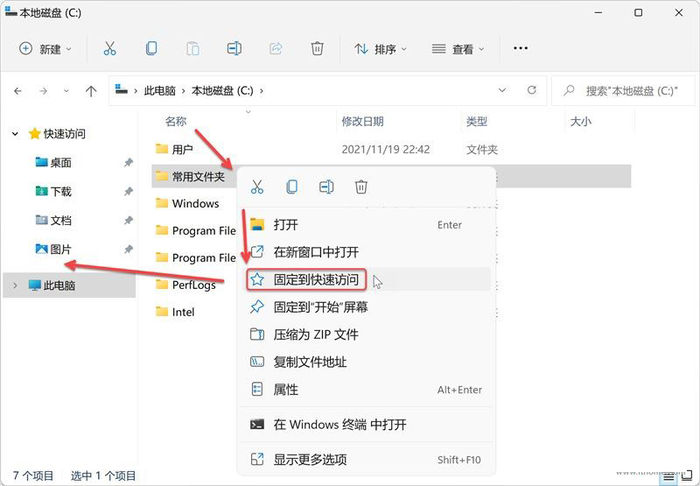This screenshot has height=486, width=700.
Task: Open the 查看 view dropdown
Action: 458,48
